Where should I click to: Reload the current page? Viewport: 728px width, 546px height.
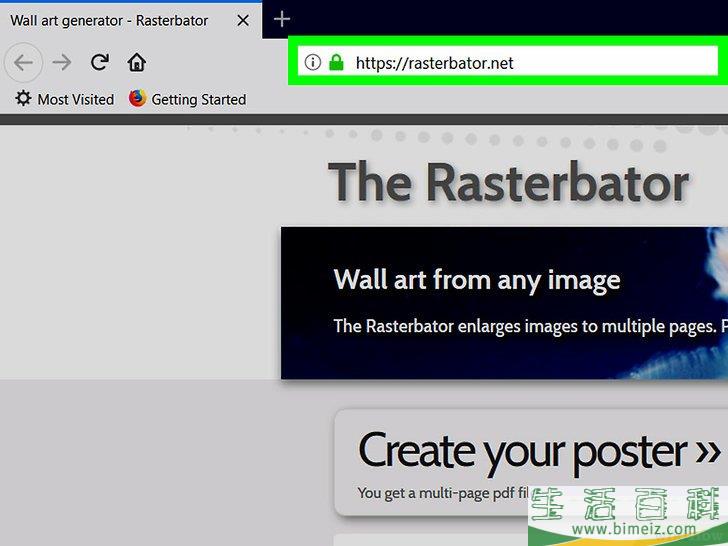(x=100, y=62)
